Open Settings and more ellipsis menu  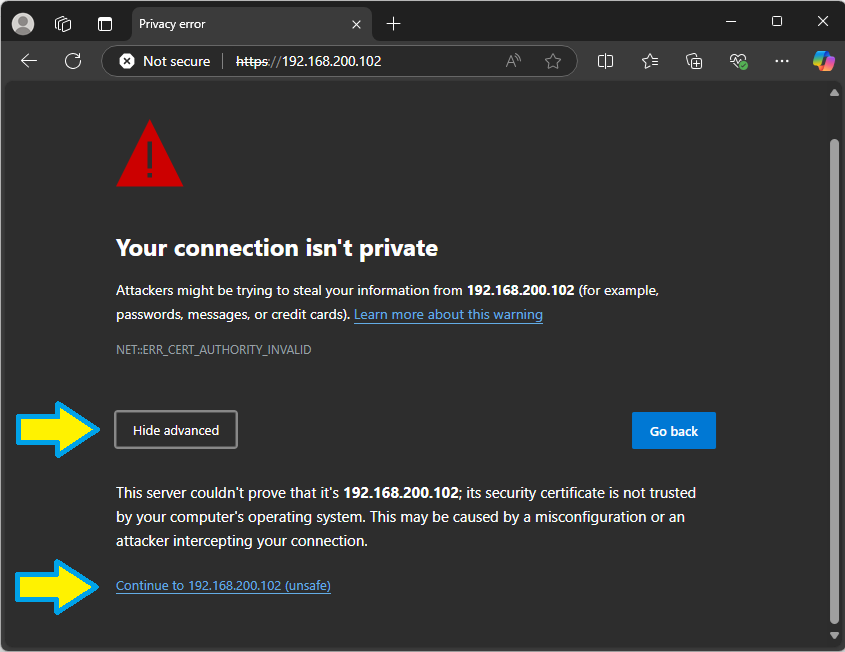(782, 61)
